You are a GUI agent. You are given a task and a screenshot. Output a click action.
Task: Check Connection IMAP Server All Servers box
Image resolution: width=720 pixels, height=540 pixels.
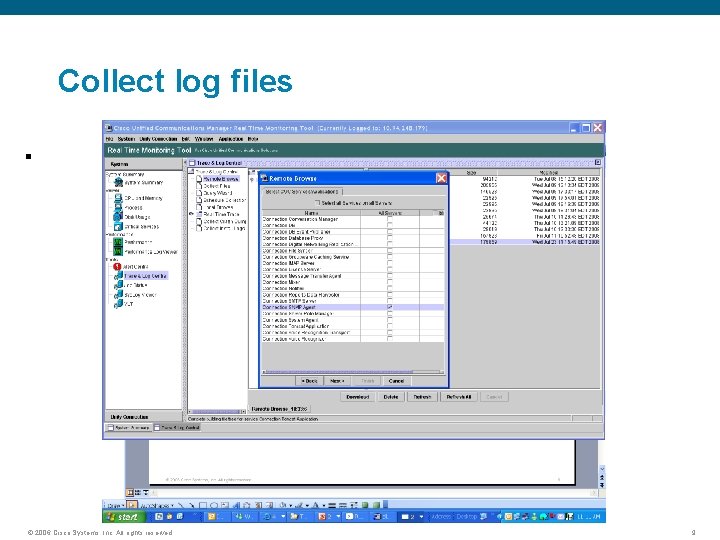point(390,264)
